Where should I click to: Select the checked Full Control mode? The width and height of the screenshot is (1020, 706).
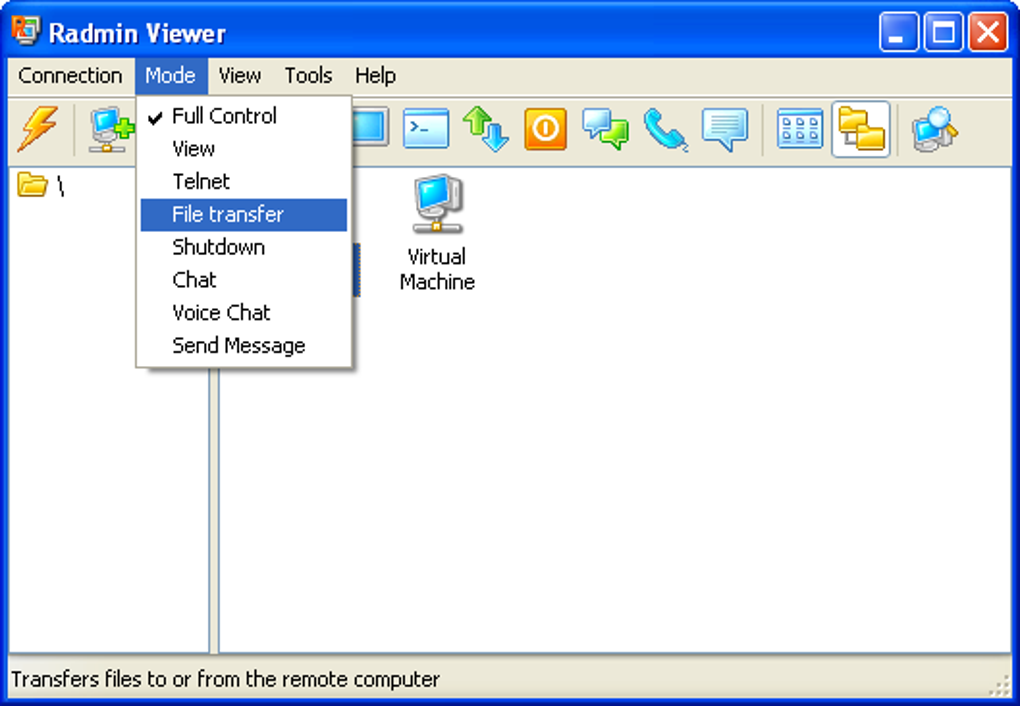244,116
